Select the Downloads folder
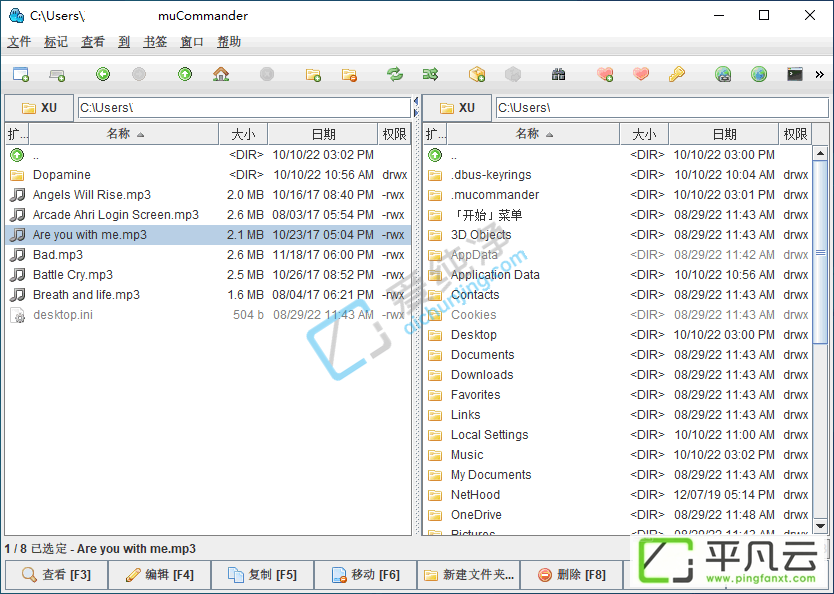This screenshot has height=594, width=834. click(x=618, y=375)
